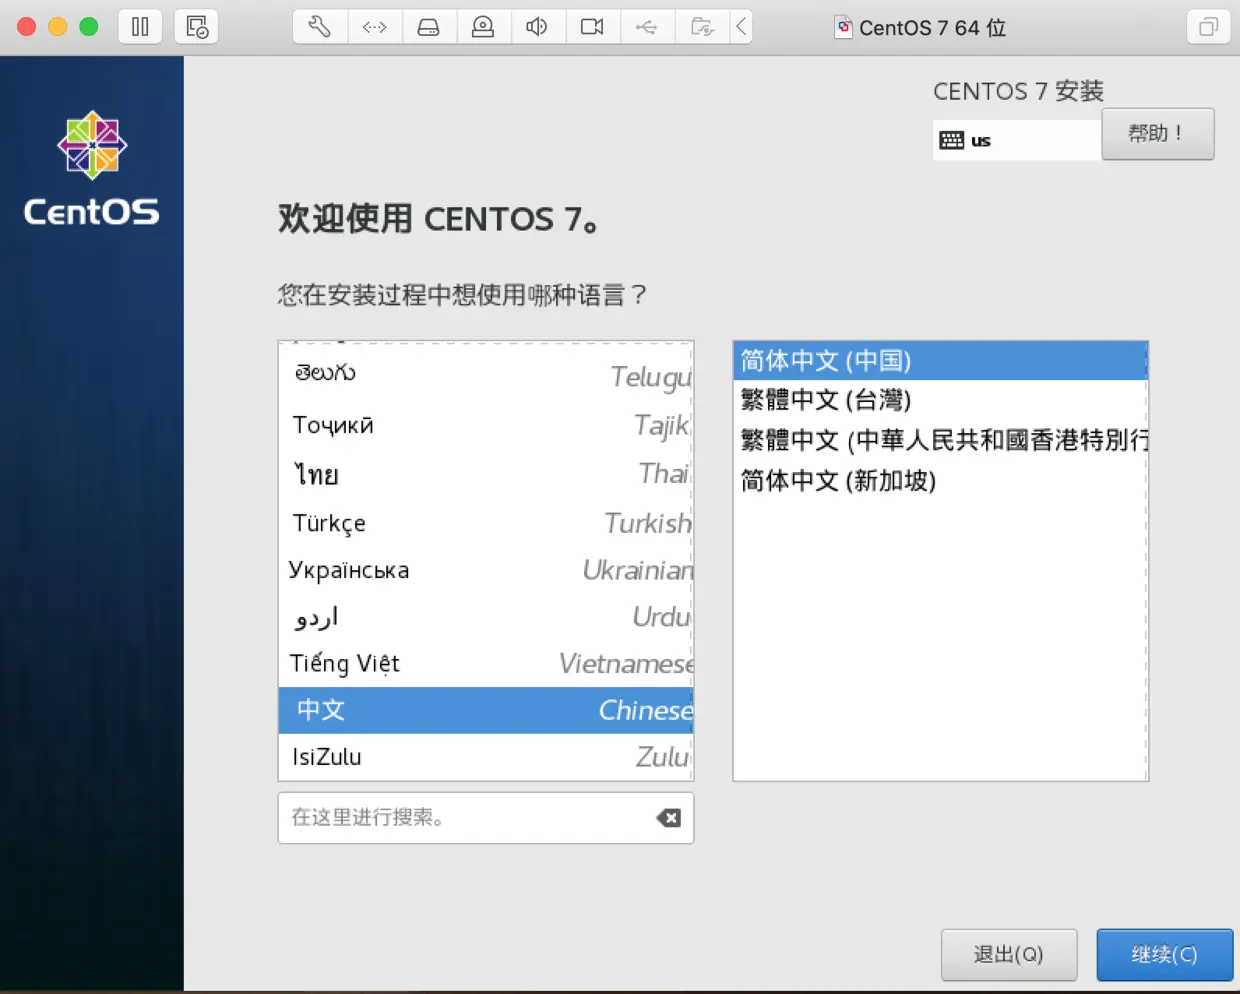1240x994 pixels.
Task: Click the 帮助! help button
Action: pos(1157,134)
